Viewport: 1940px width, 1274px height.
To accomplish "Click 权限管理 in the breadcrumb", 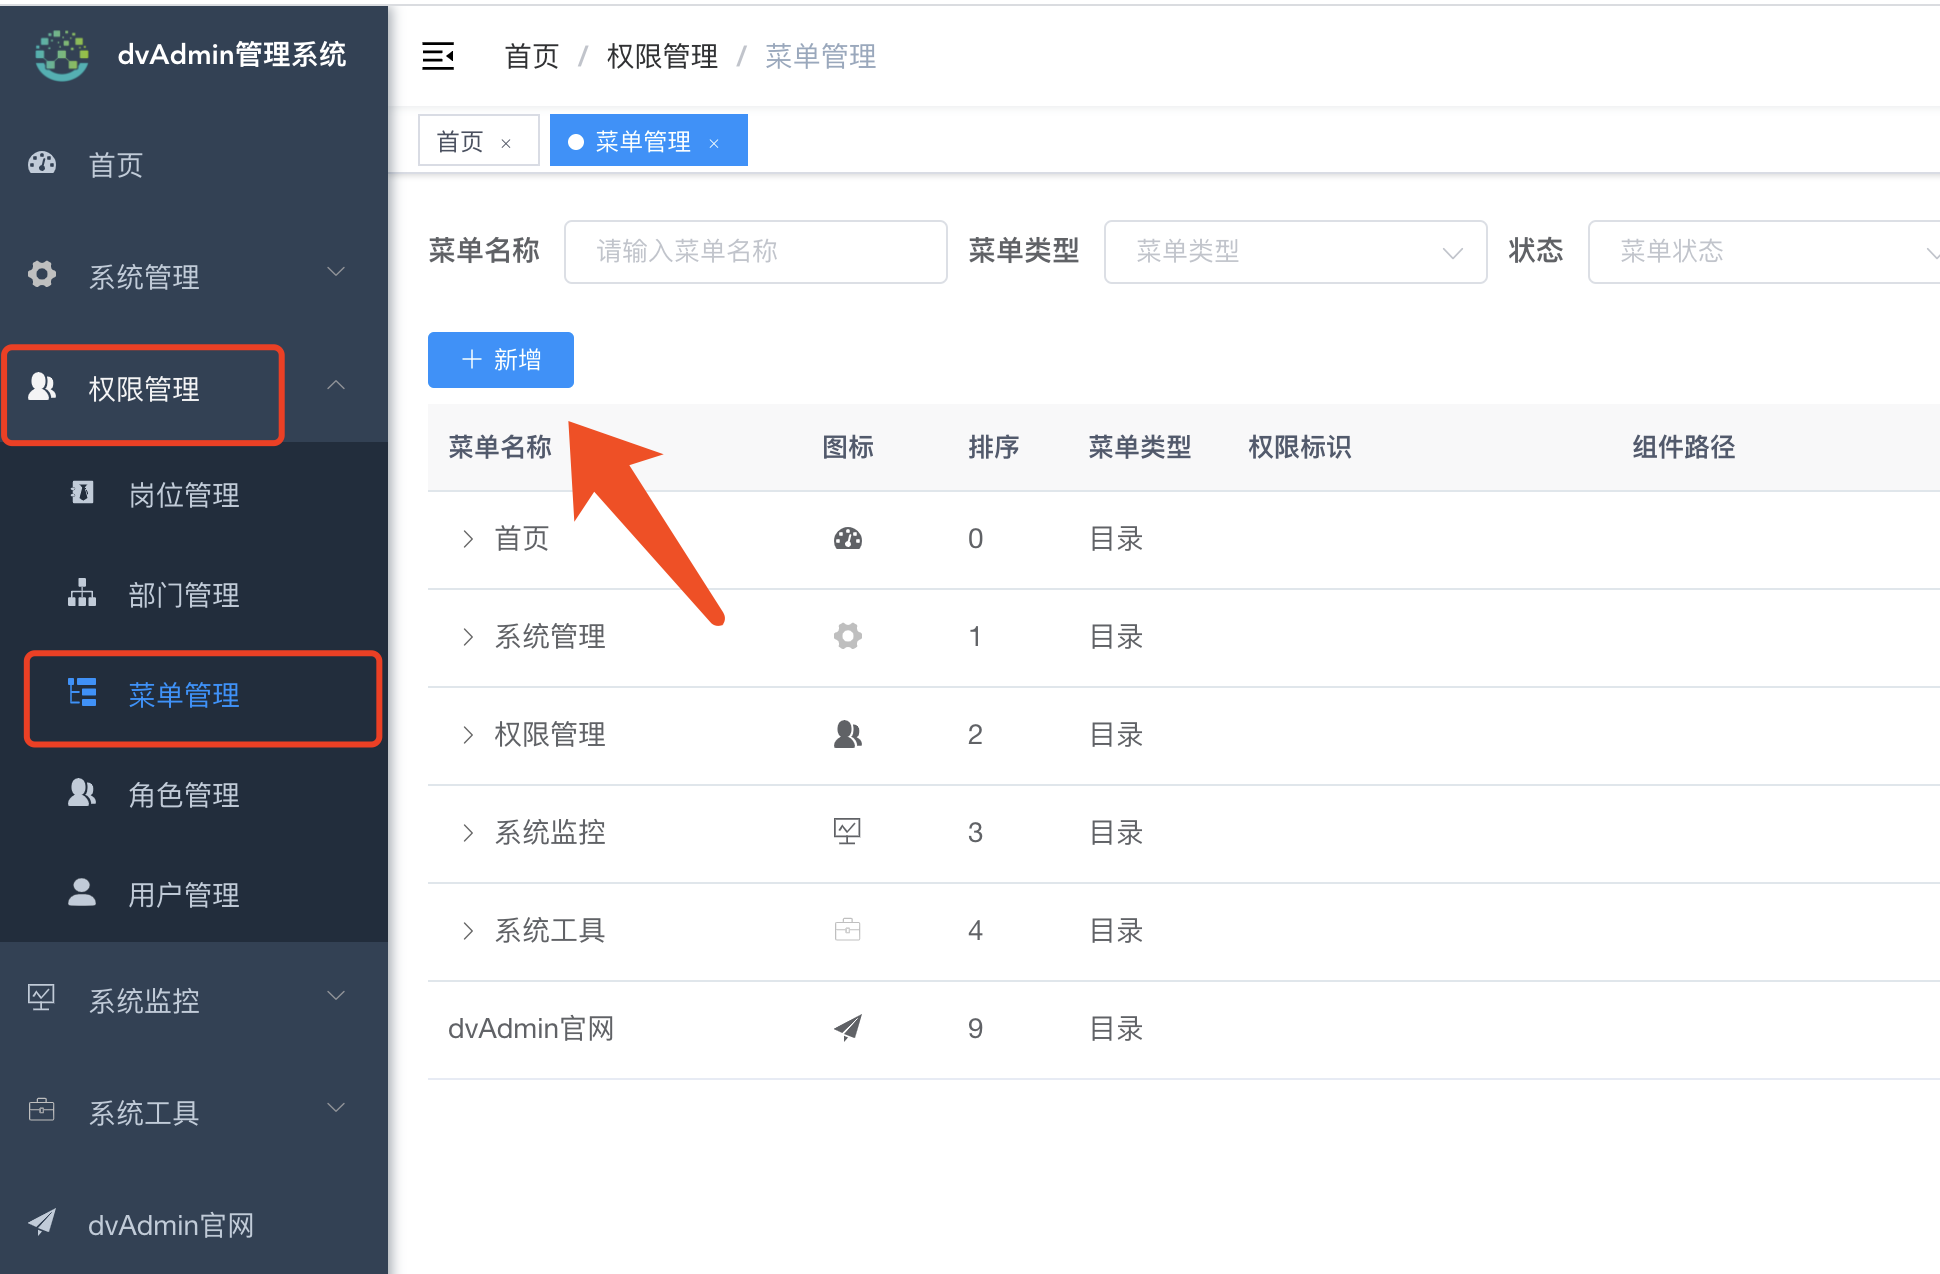I will tap(662, 57).
